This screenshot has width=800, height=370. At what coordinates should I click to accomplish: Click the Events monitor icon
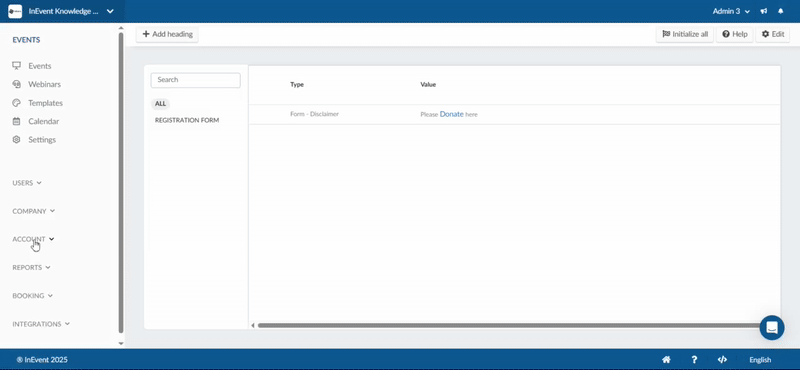[16, 66]
